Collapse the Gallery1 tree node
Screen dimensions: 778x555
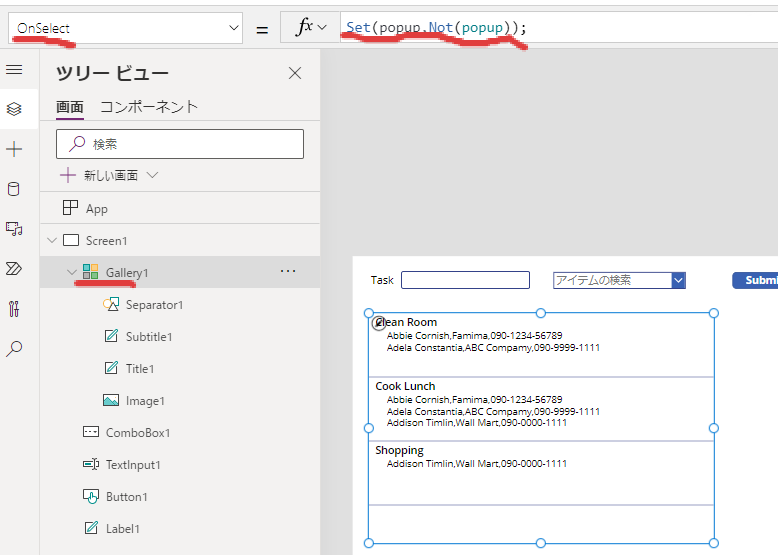(71, 272)
